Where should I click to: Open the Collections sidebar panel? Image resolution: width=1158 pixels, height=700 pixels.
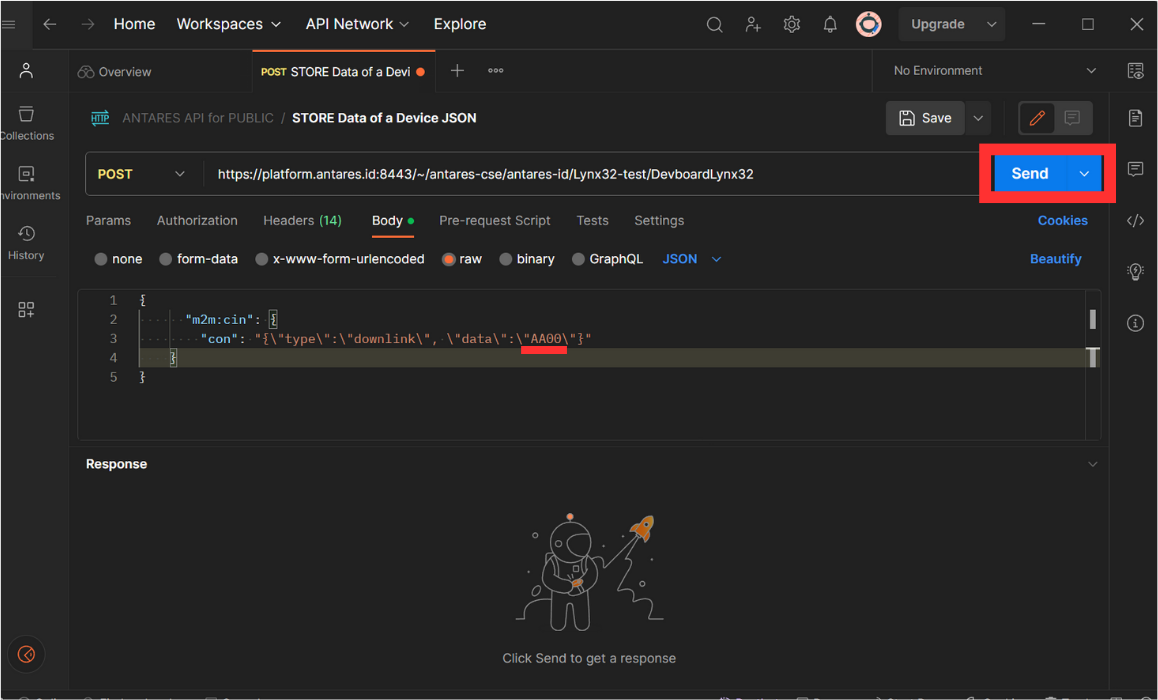26,123
